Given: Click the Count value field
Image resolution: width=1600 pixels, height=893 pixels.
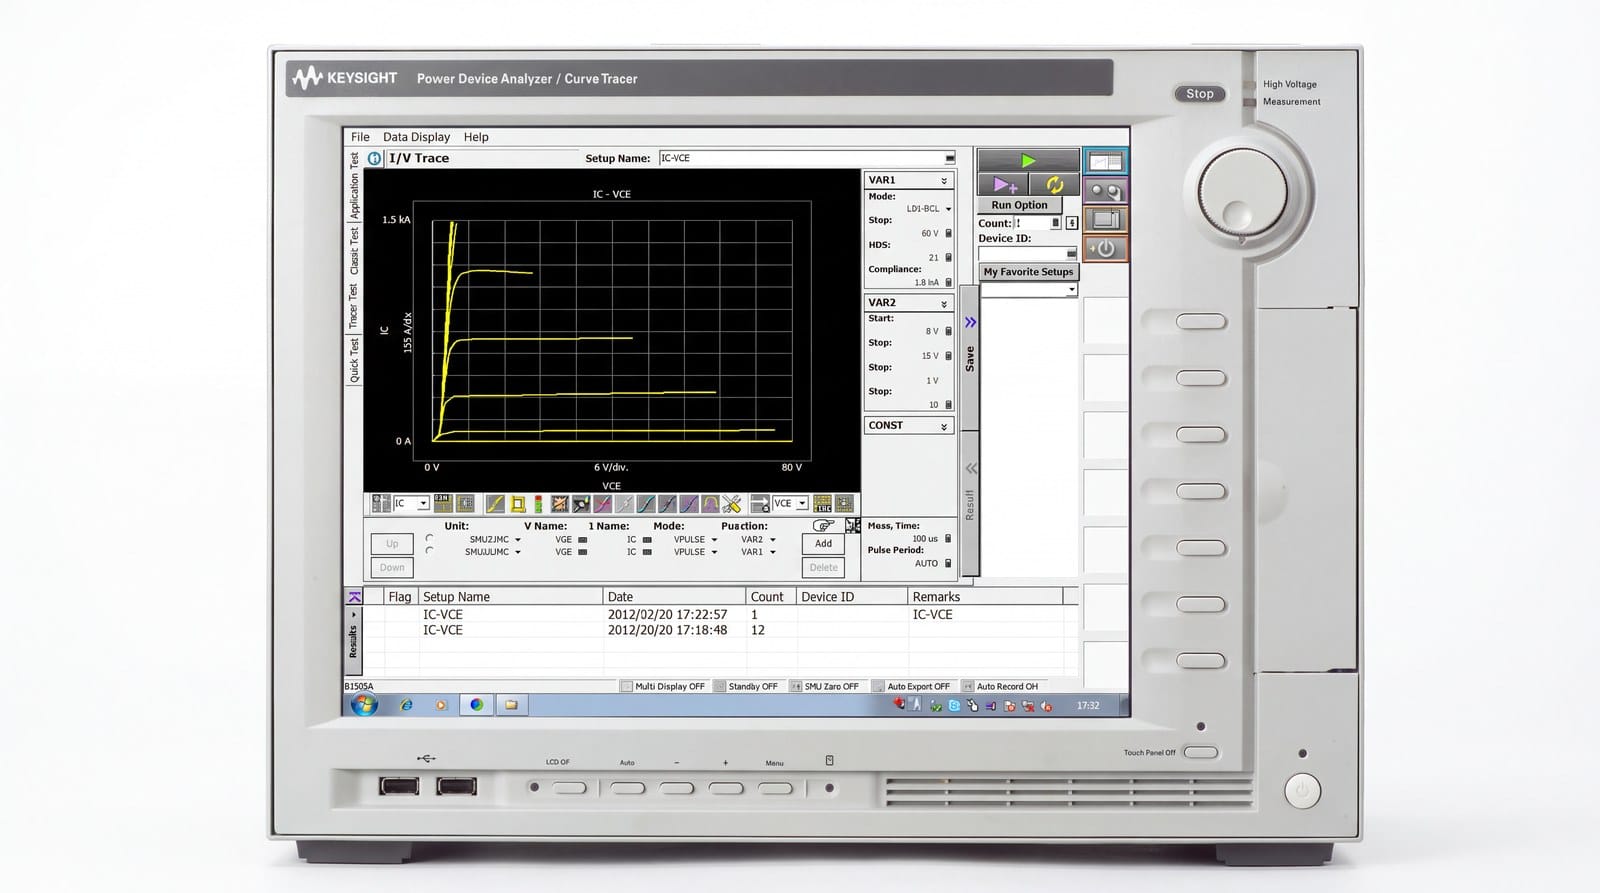Looking at the screenshot, I should pos(1037,223).
